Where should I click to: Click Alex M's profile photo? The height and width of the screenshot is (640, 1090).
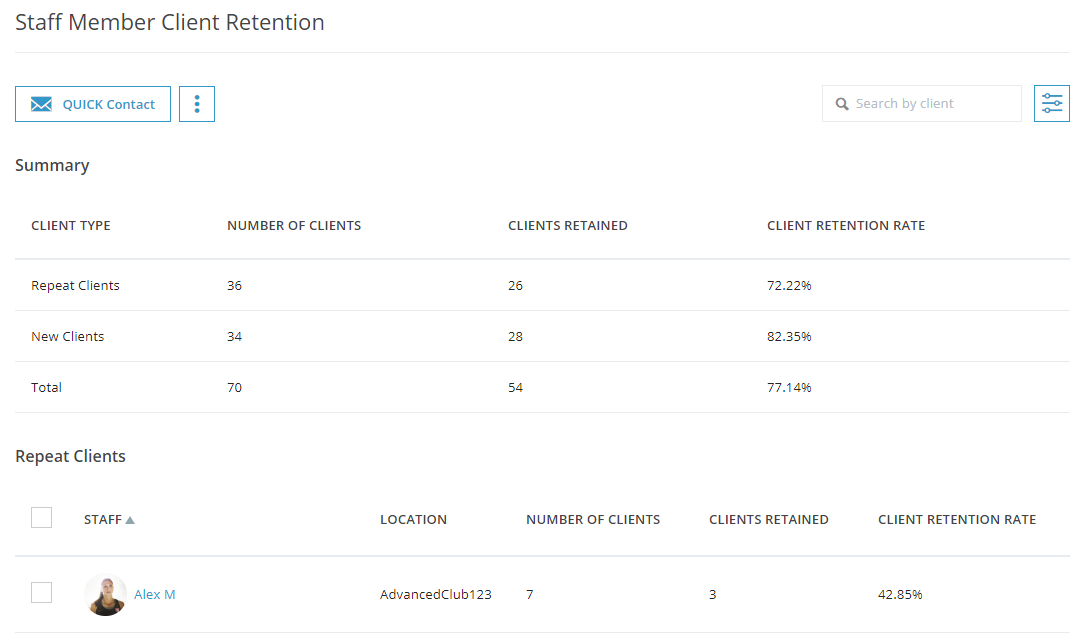coord(105,595)
